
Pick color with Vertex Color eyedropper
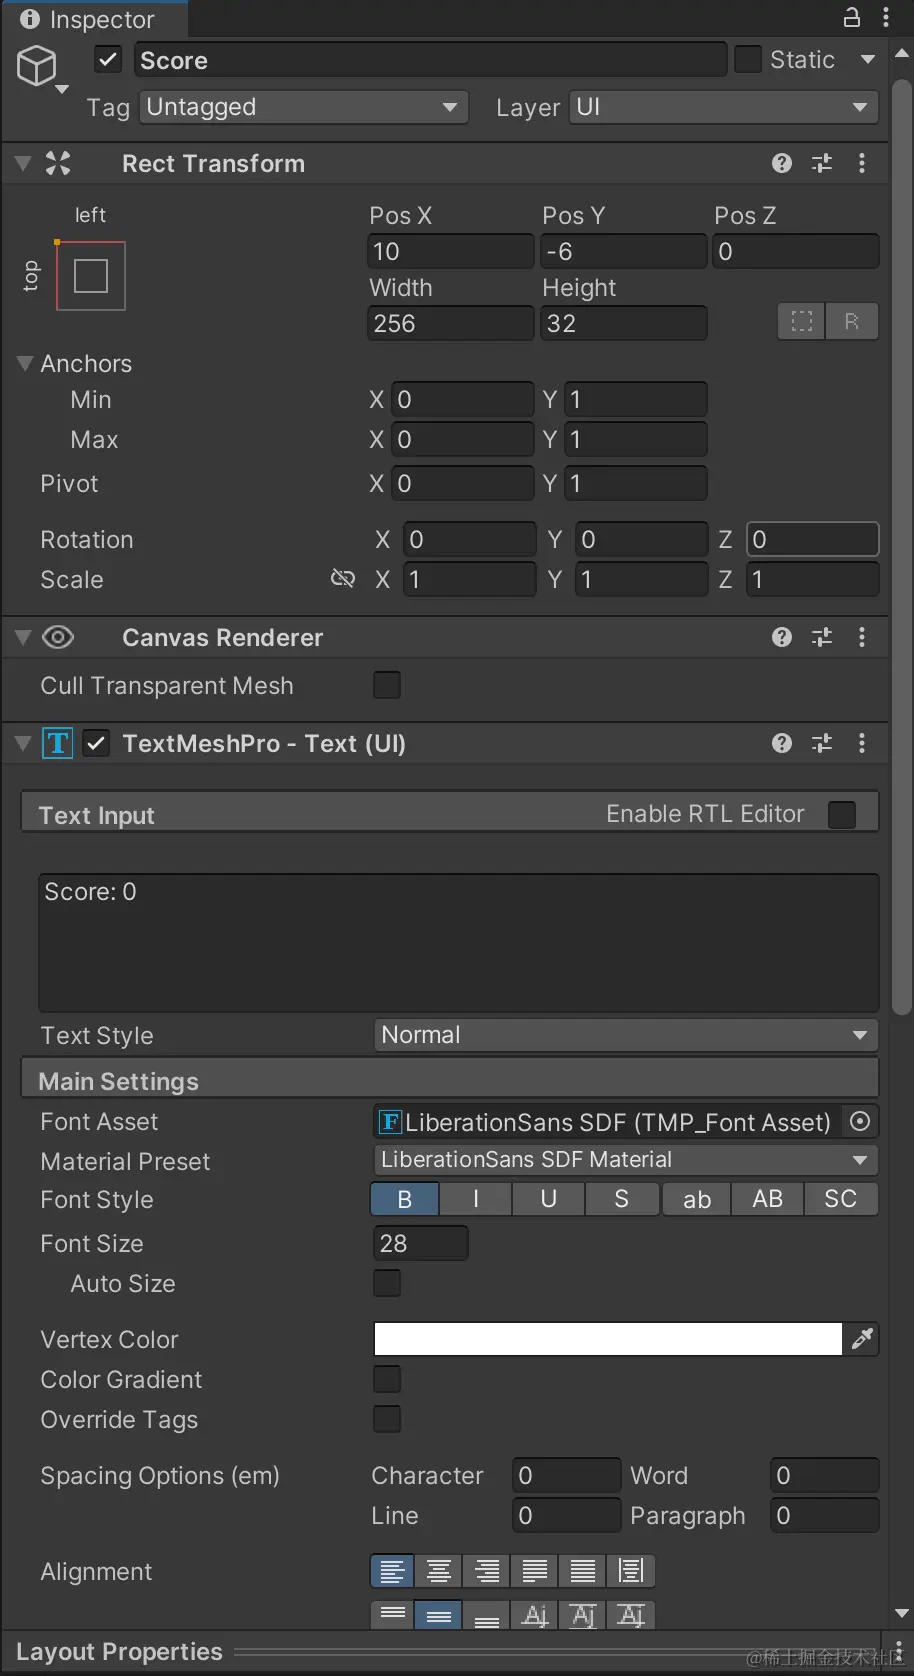862,1339
